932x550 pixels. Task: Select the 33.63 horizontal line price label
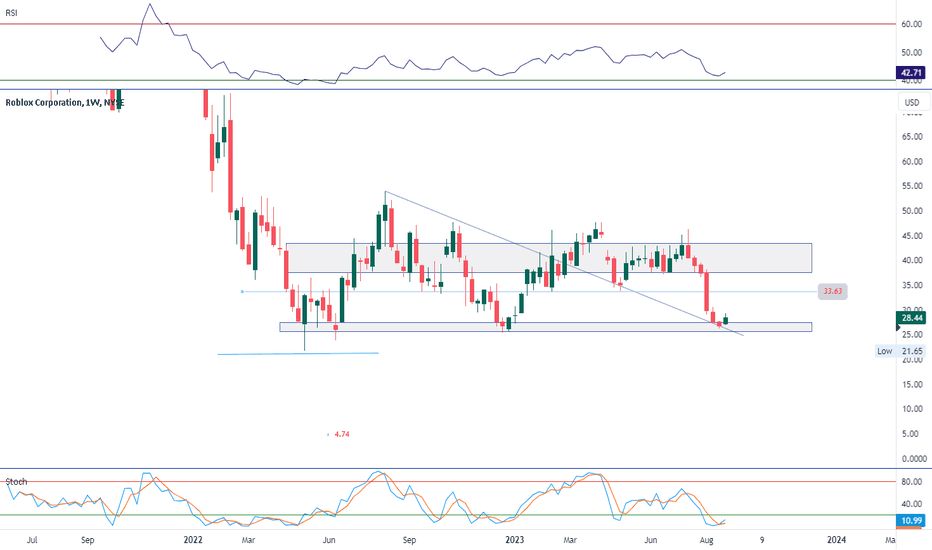pyautogui.click(x=832, y=291)
